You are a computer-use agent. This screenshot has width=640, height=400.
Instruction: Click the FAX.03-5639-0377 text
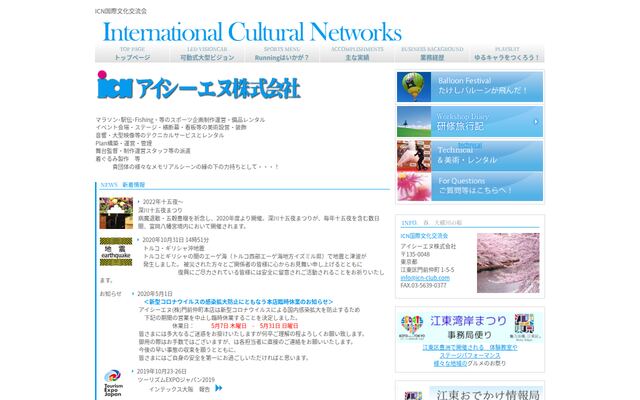423,285
